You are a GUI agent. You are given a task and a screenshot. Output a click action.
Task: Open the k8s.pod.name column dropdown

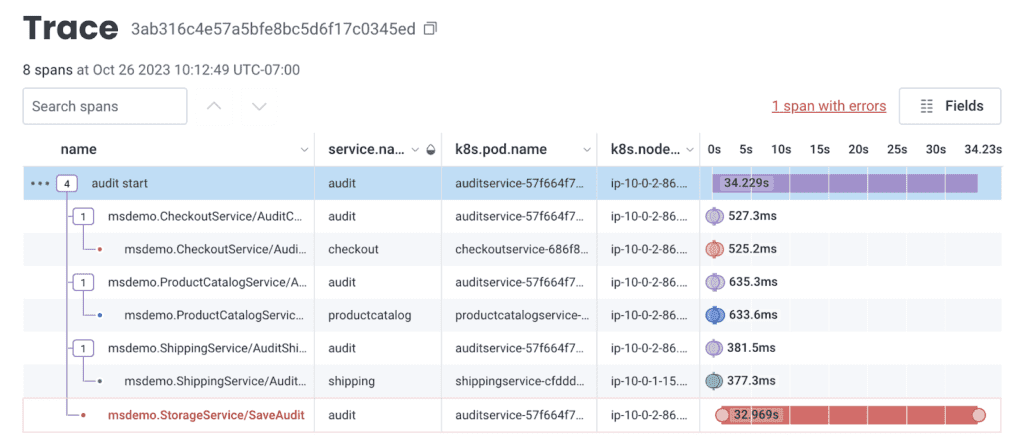coord(586,150)
